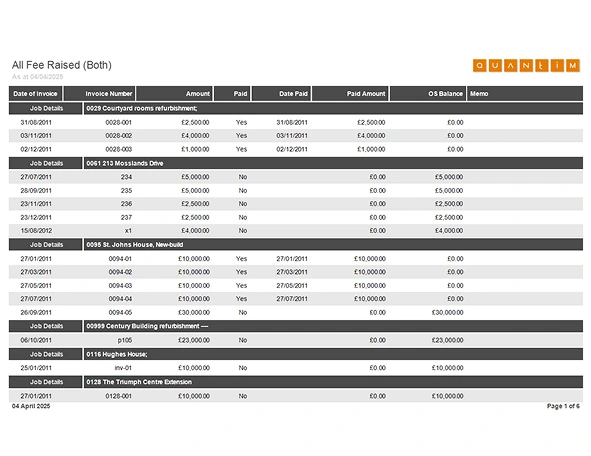The height and width of the screenshot is (456, 591).
Task: Click invoice number 0094-04
Action: pos(120,299)
